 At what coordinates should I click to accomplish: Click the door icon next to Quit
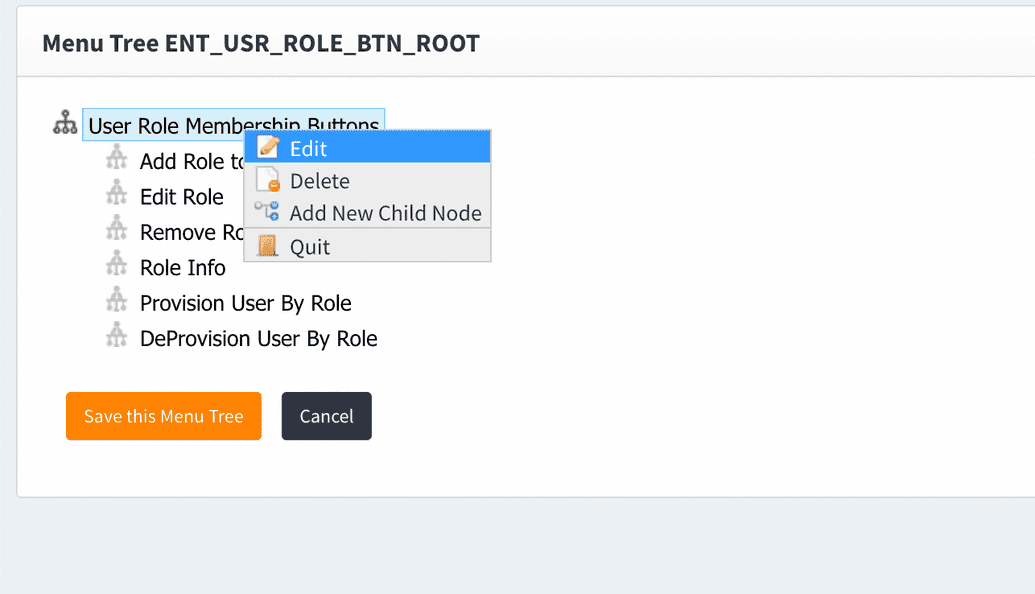pyautogui.click(x=268, y=245)
